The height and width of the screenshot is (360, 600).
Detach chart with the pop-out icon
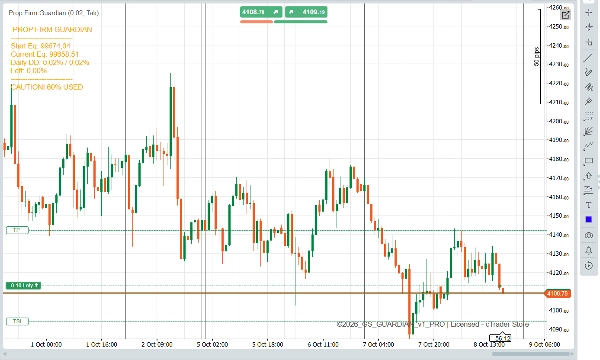[565, 15]
